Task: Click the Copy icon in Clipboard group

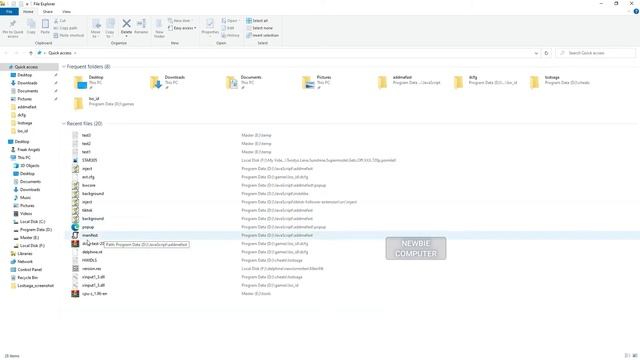Action: [31, 24]
